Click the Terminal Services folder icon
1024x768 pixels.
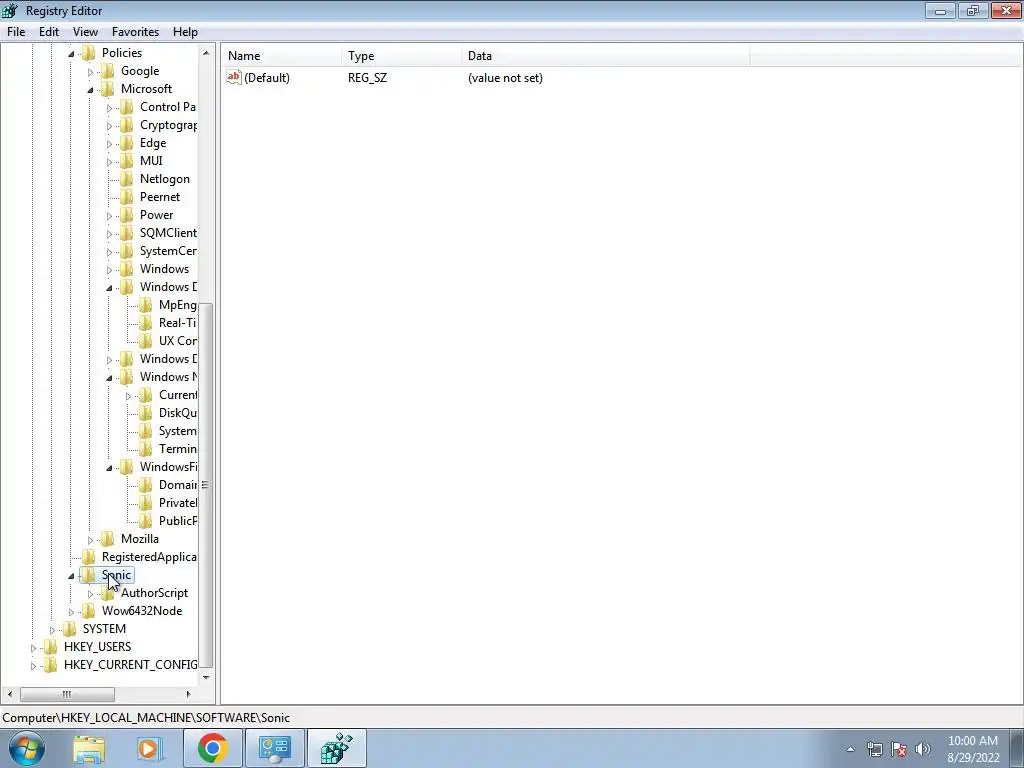coord(146,449)
